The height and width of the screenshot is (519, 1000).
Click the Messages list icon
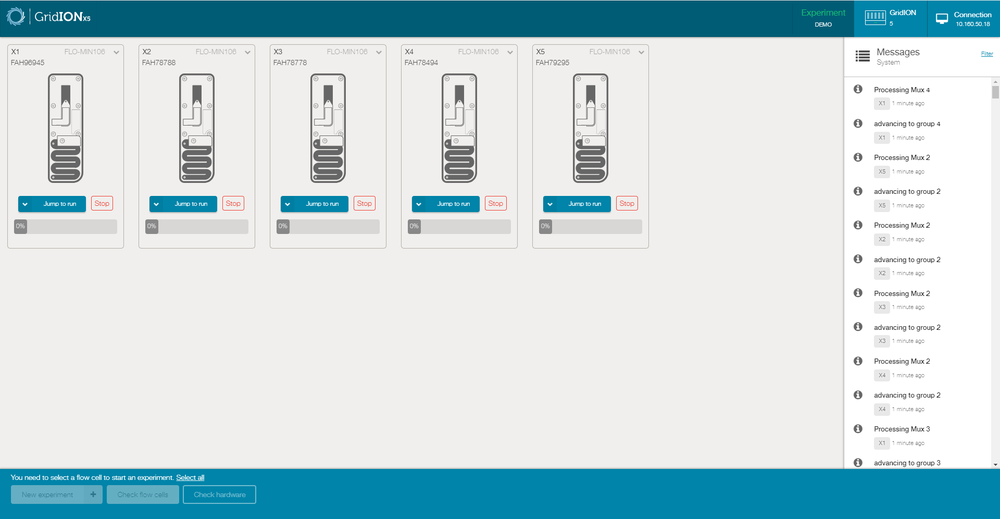[862, 56]
